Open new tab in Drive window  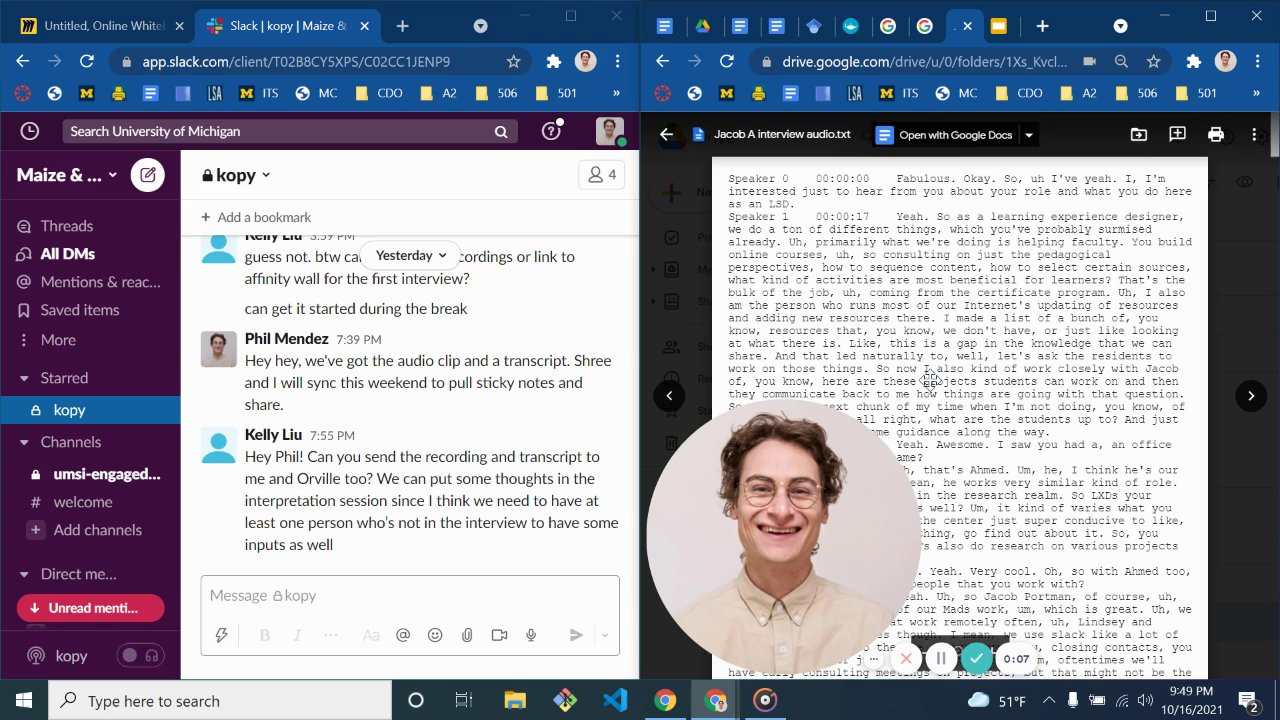tap(1042, 26)
